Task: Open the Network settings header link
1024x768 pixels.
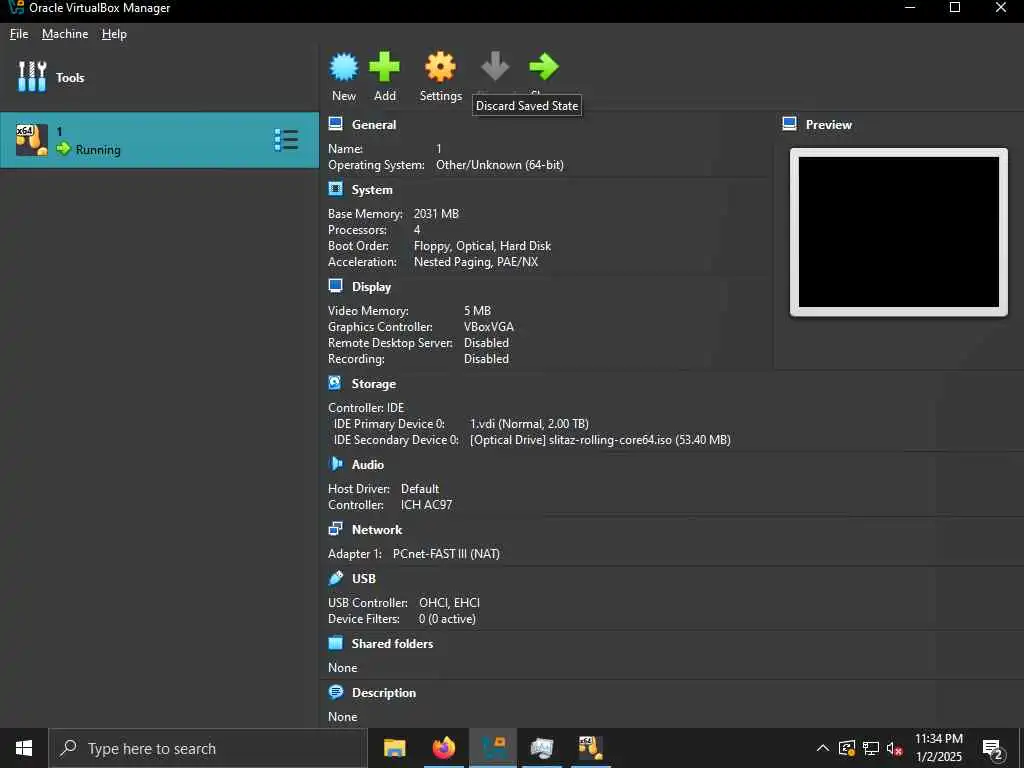Action: [377, 530]
